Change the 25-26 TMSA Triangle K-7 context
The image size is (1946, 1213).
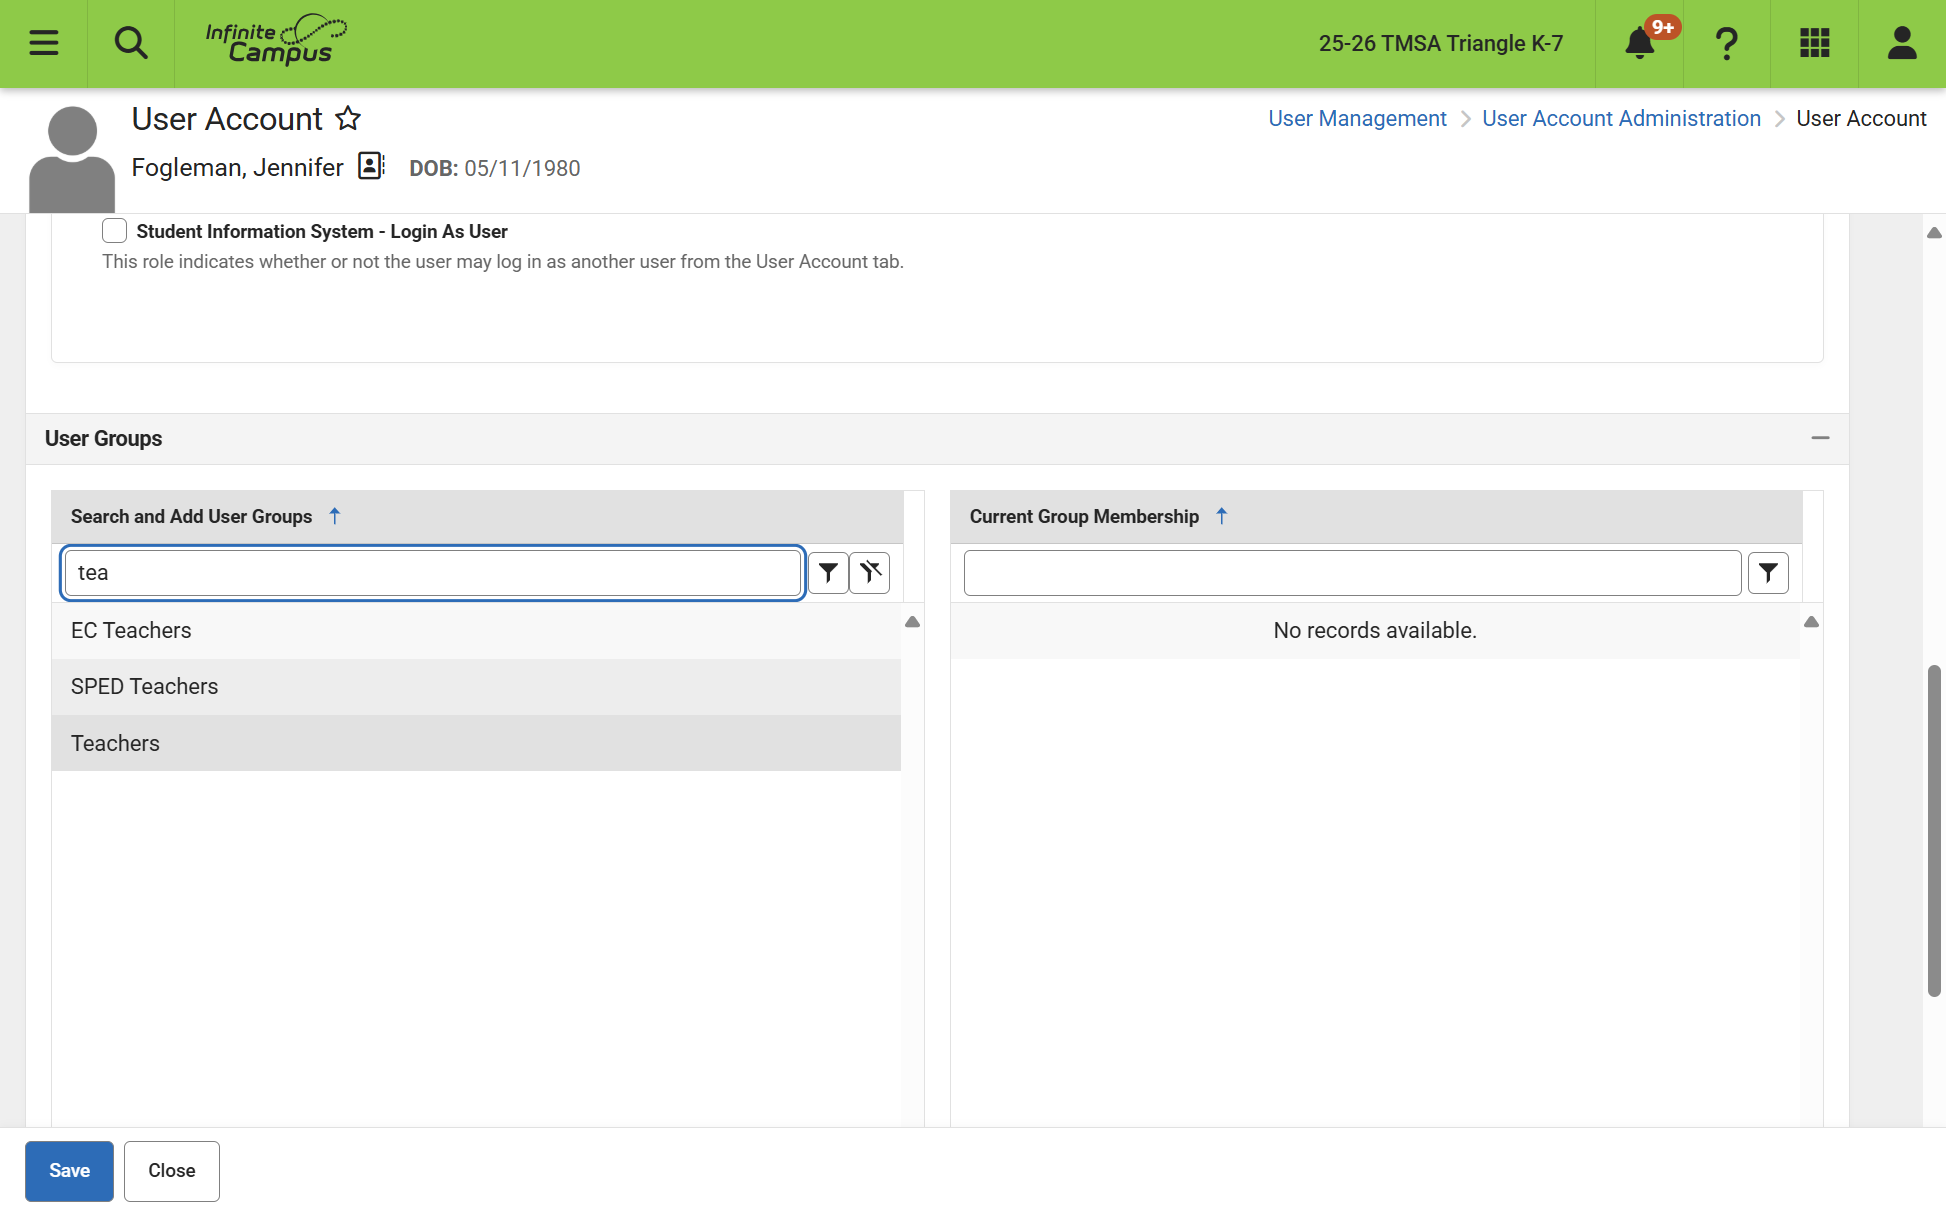(1440, 43)
